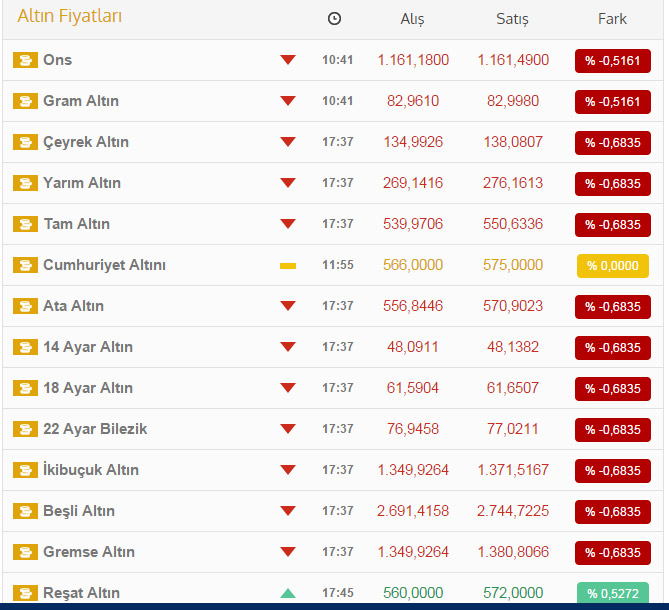This screenshot has height=610, width=669.
Task: Select the 14 Ayar Altın row name
Action: tap(87, 347)
